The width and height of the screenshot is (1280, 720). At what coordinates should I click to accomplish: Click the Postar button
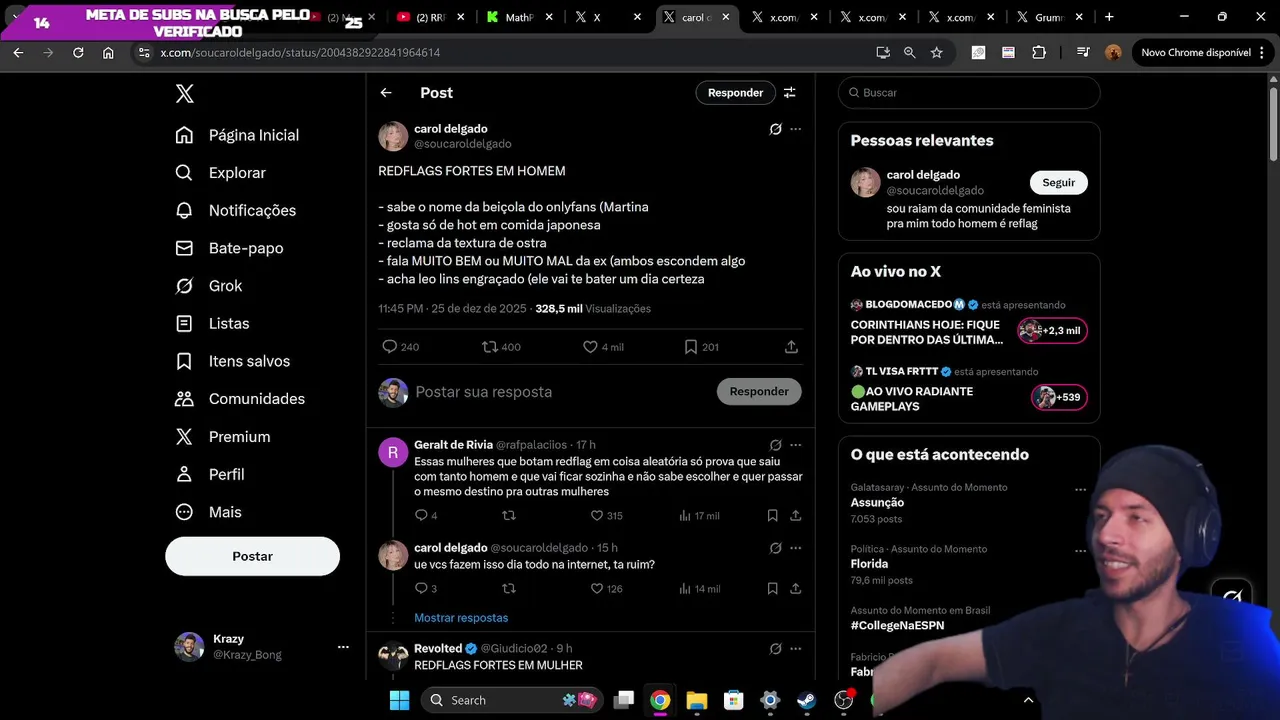[x=252, y=556]
